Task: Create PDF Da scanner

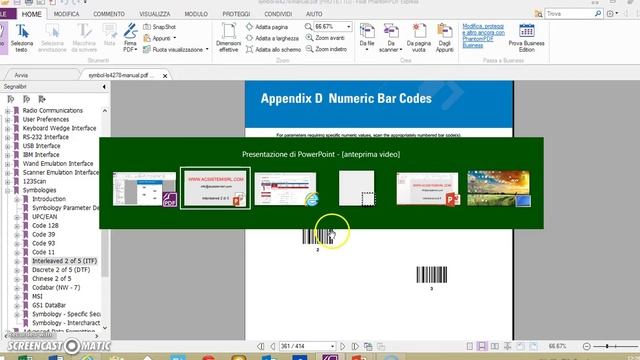Action: [x=391, y=38]
